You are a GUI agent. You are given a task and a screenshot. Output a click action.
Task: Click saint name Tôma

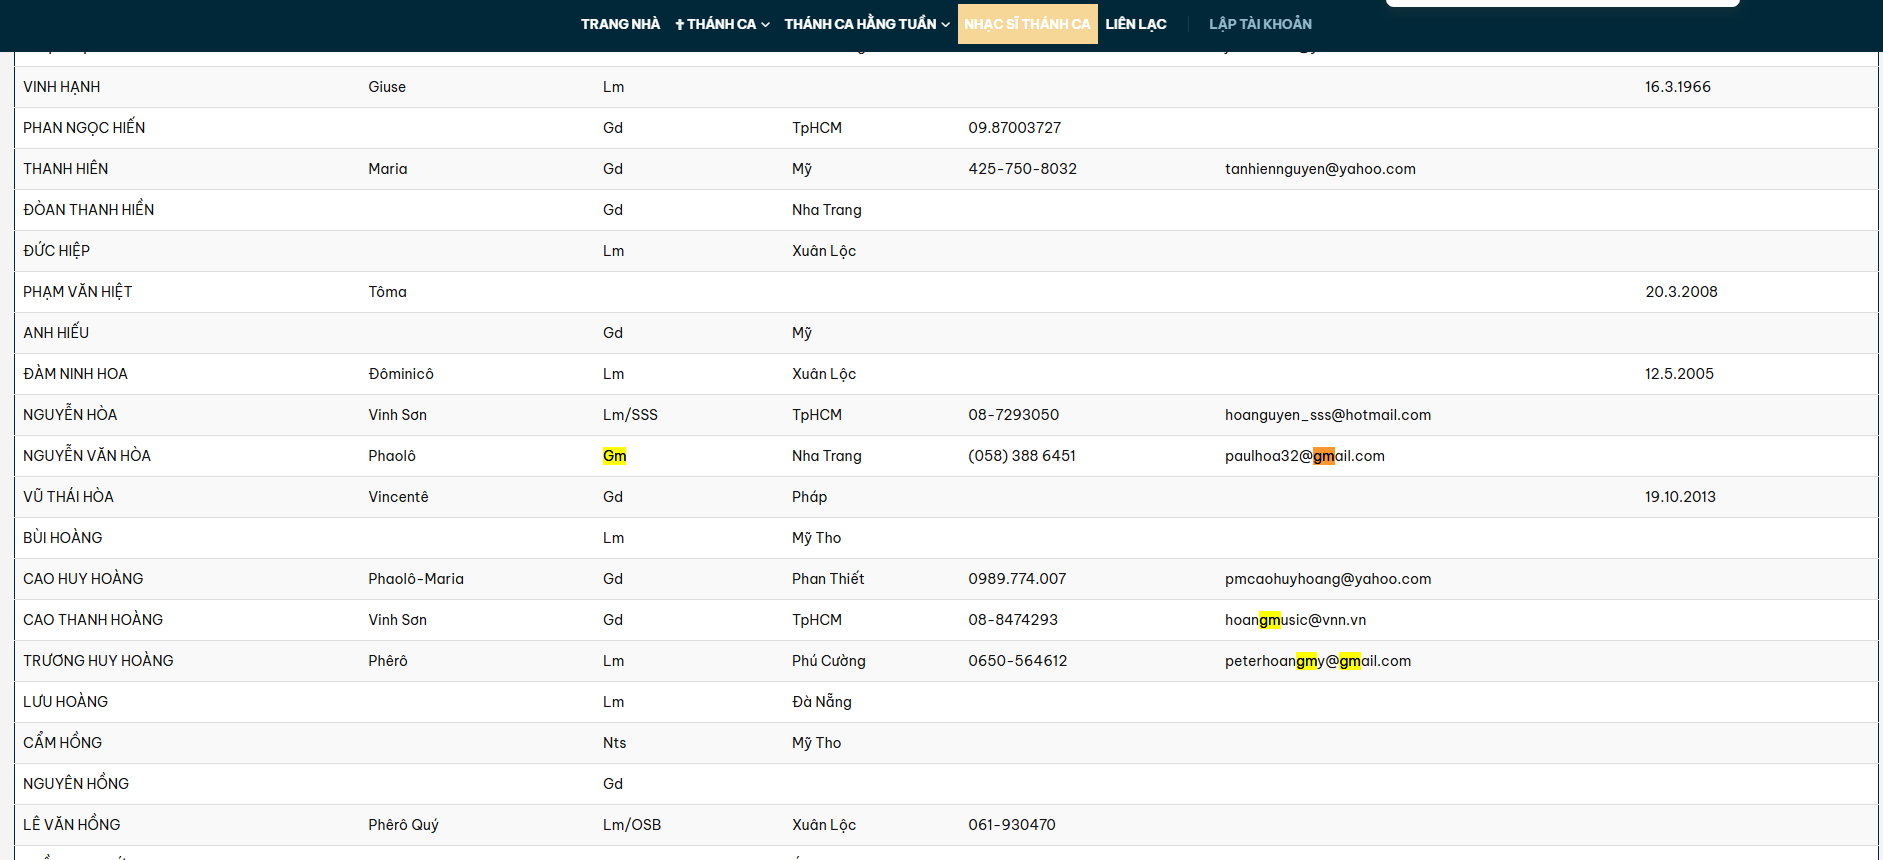coord(387,292)
